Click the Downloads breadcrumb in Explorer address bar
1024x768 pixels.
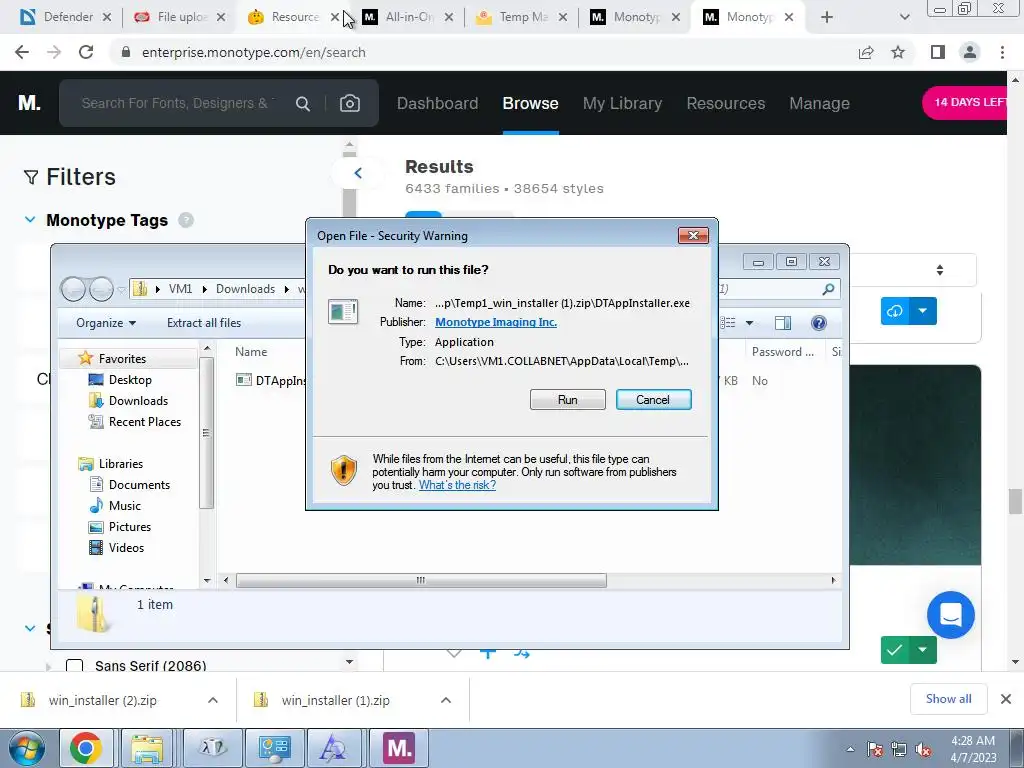pos(245,289)
